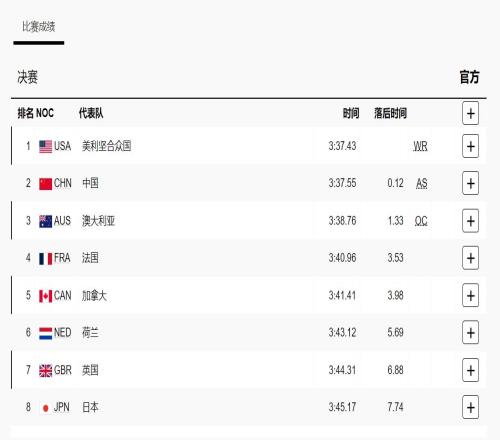Image resolution: width=500 pixels, height=440 pixels.
Task: Click the Netherlands flag icon
Action: tap(45, 333)
